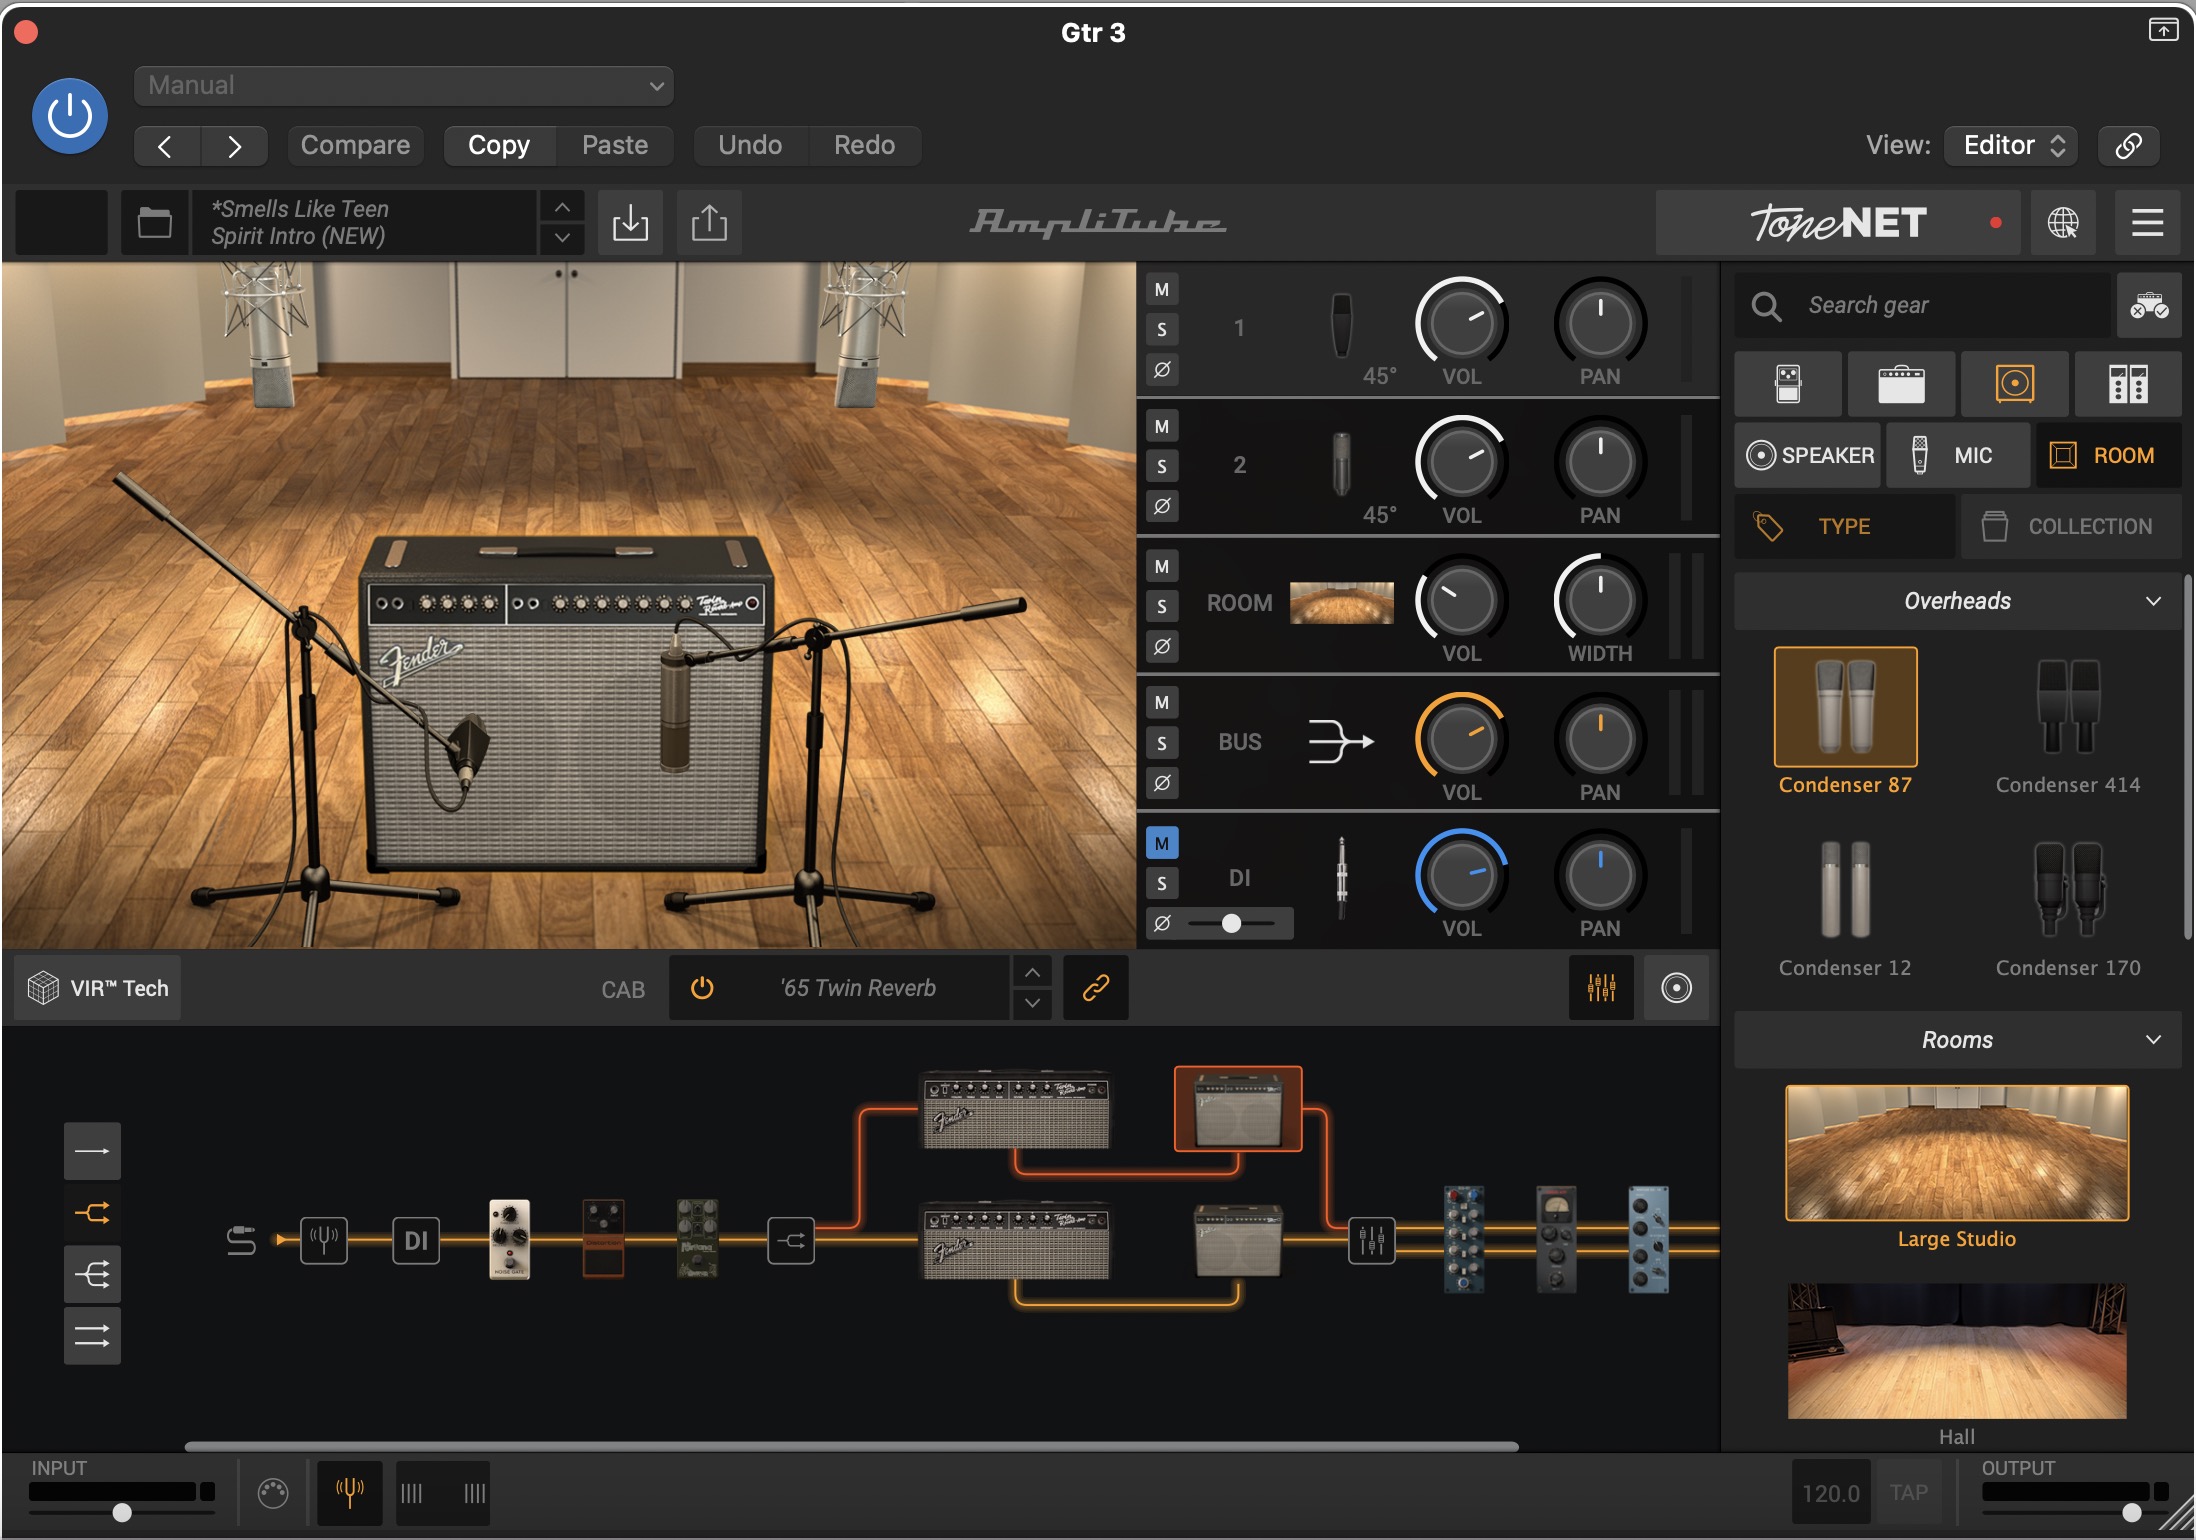
Task: Open the hamburger main menu
Action: 2147,222
